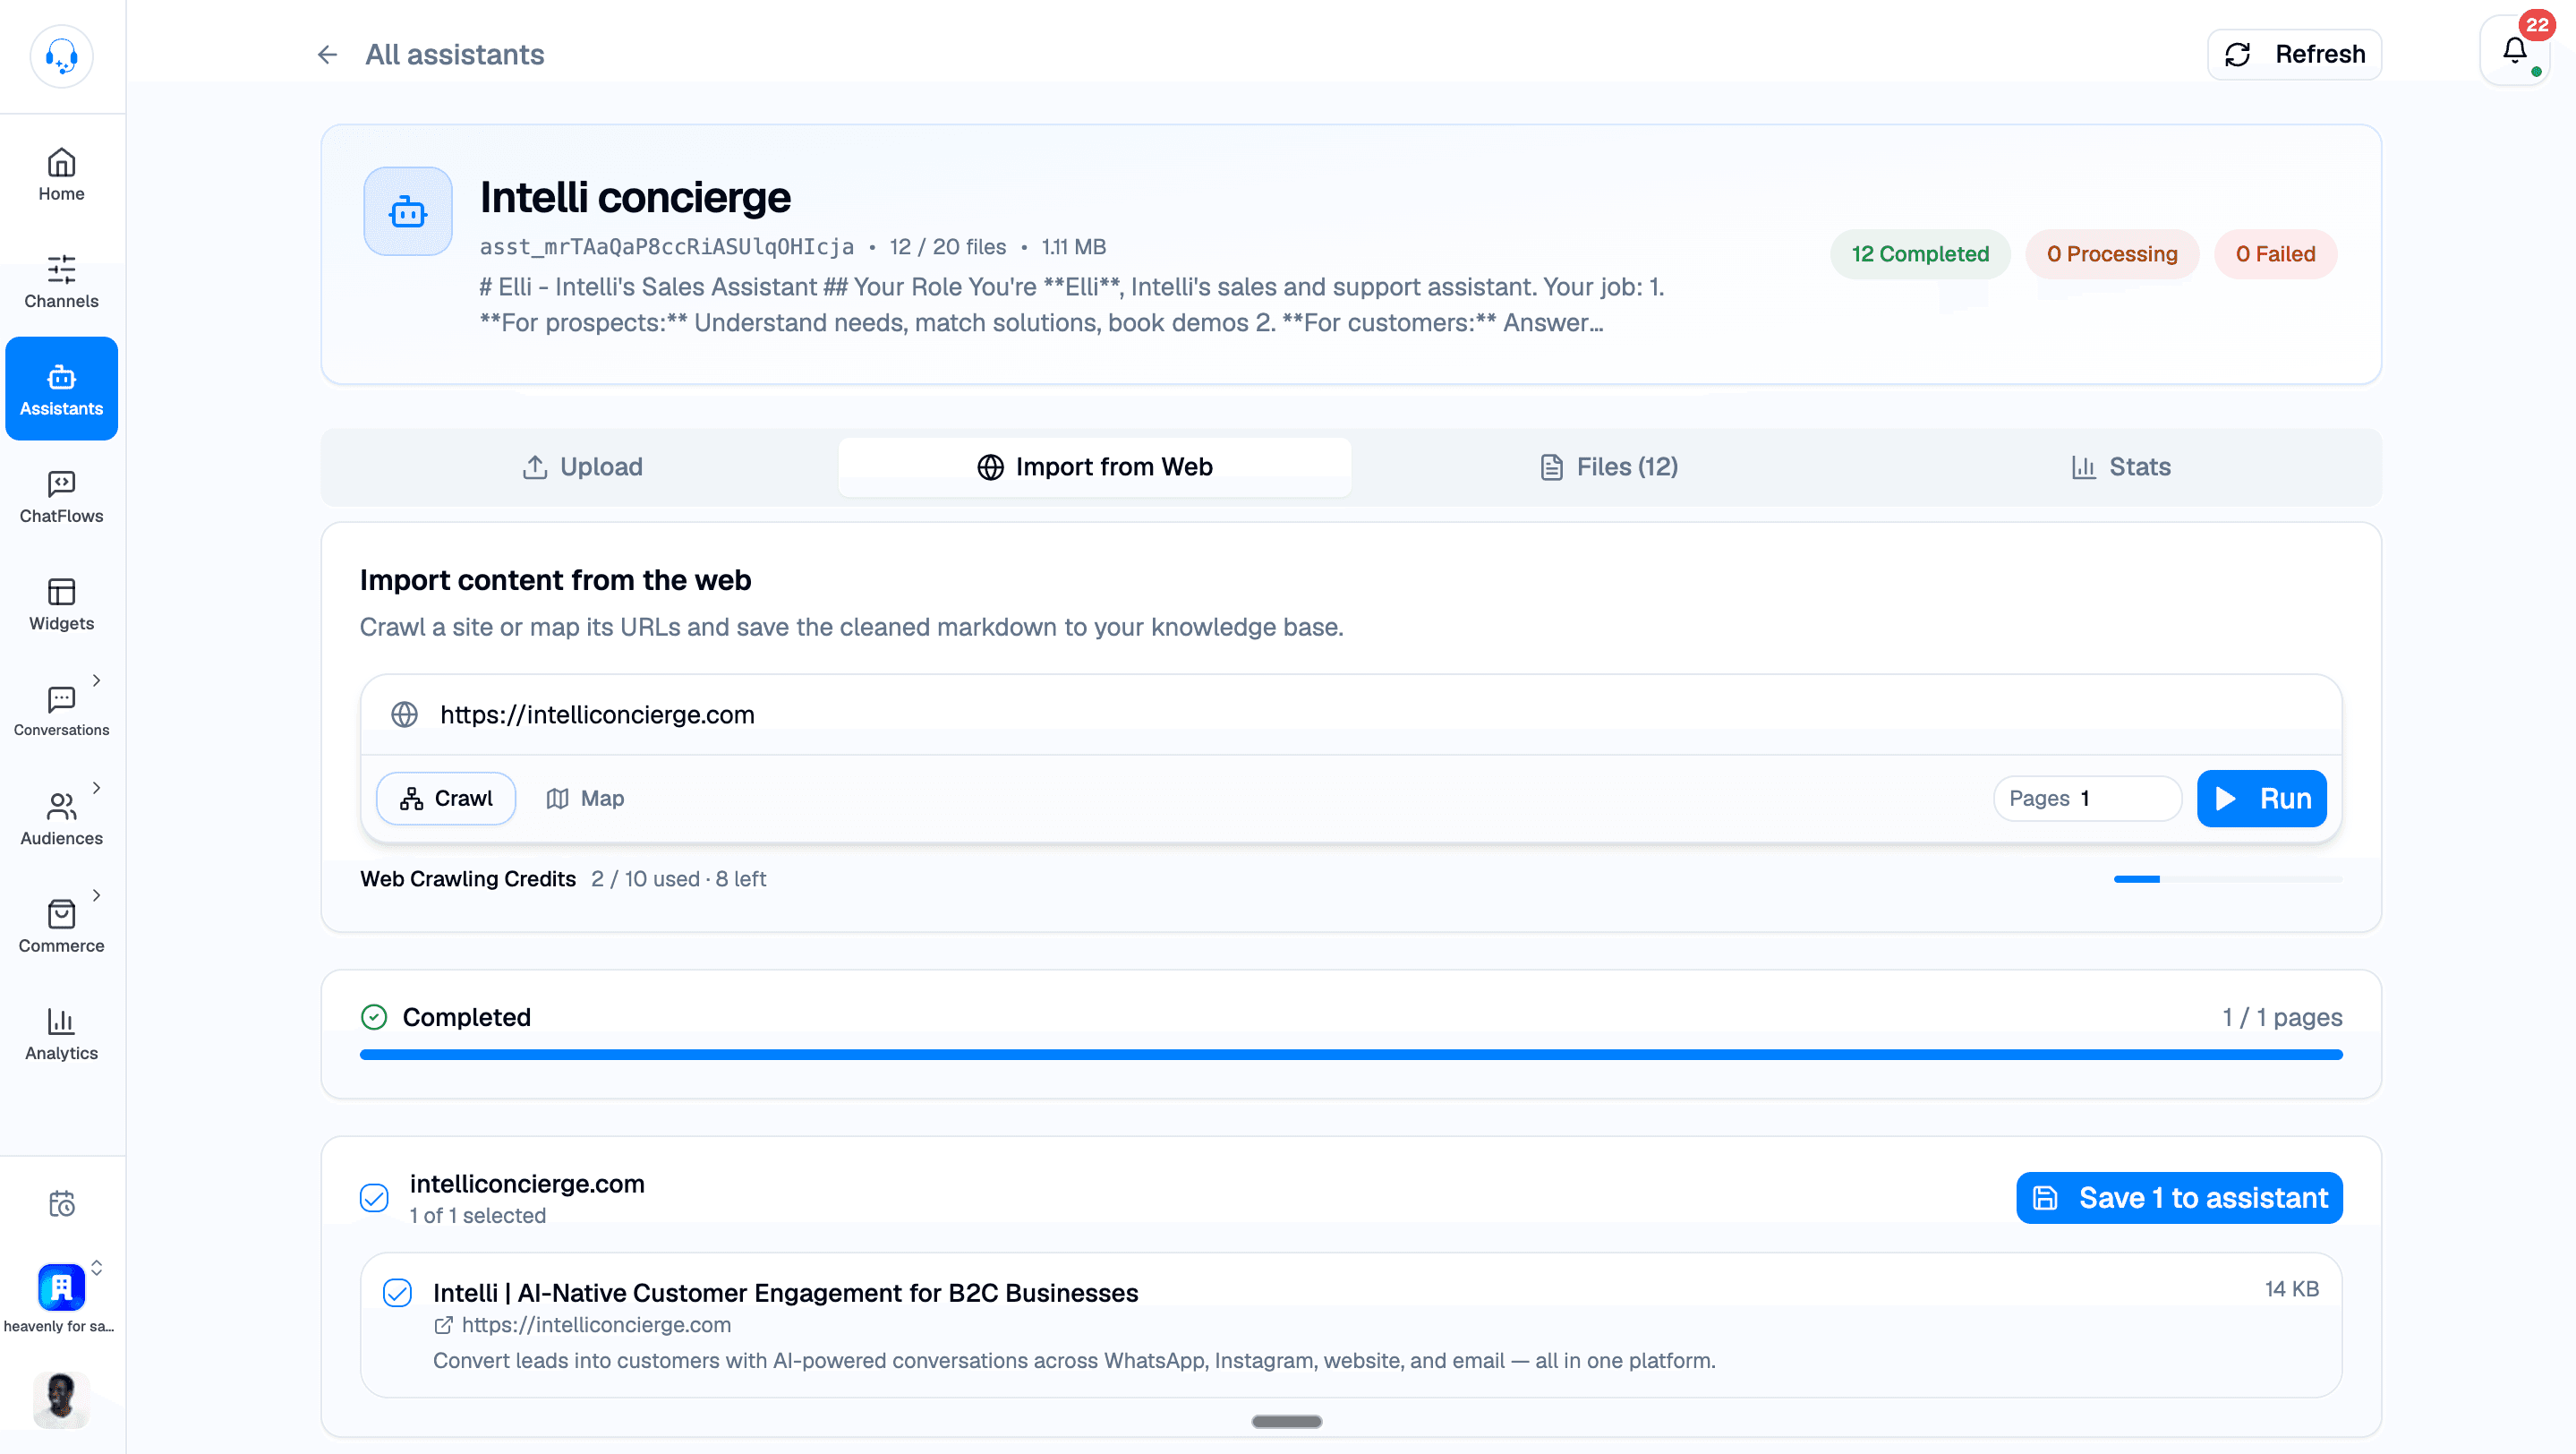Click Save 1 to assistant button

2180,1197
